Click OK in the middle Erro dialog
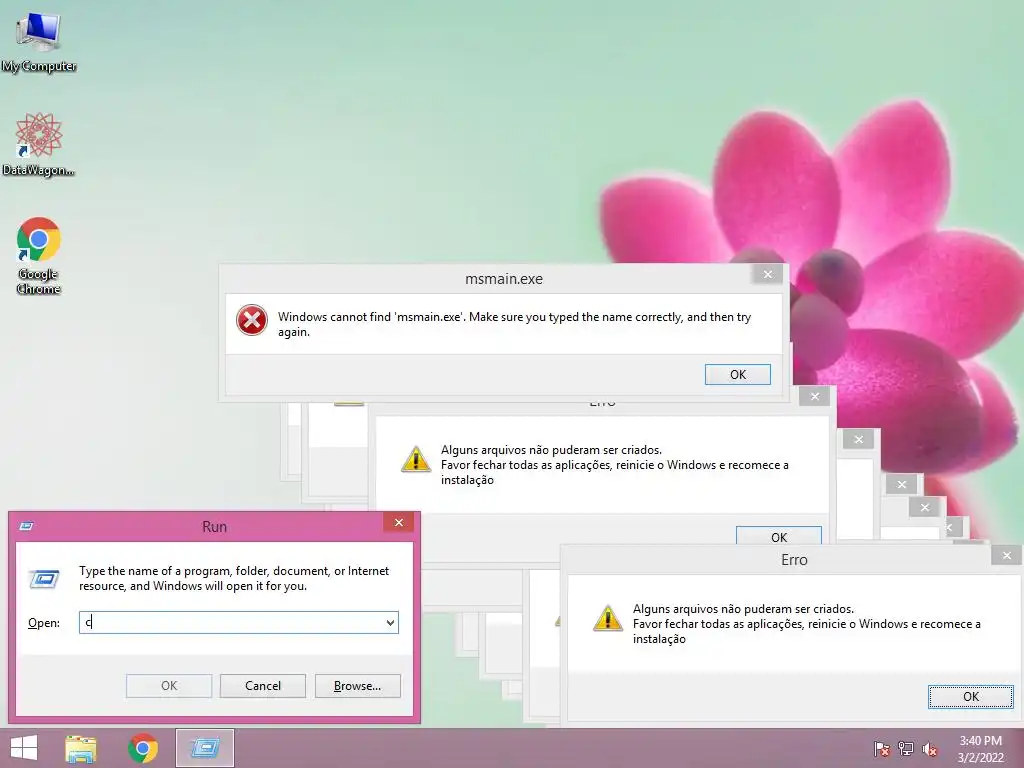The width and height of the screenshot is (1024, 768). click(x=778, y=536)
